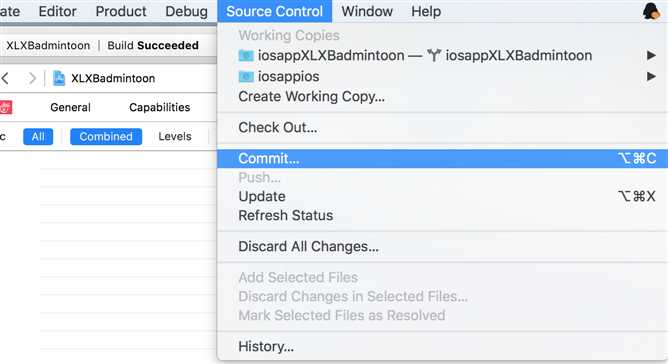Screen dimensions: 668x364
Task: Toggle the All filter button
Action: pyautogui.click(x=38, y=137)
